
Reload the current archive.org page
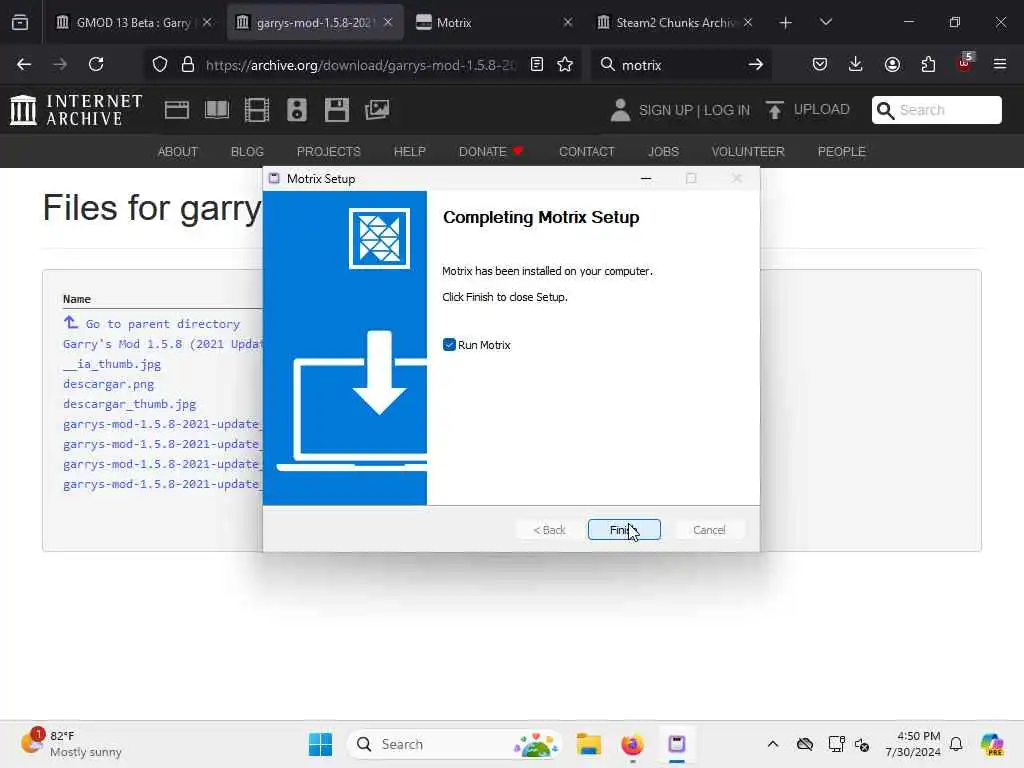[x=96, y=64]
